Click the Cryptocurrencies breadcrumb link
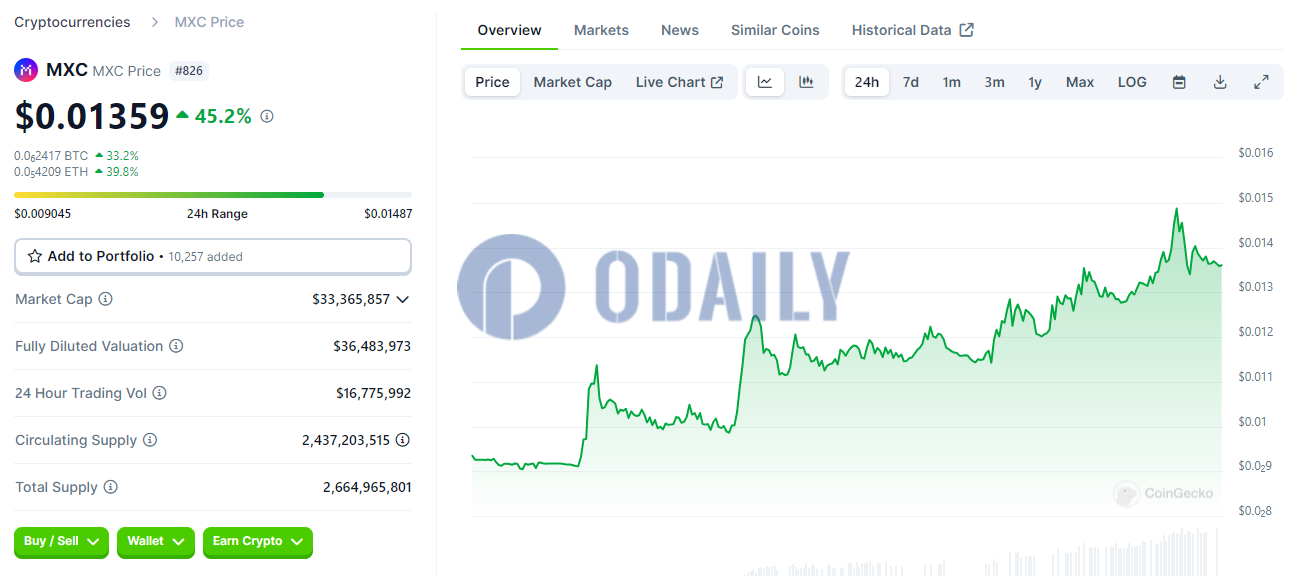Screen dimensions: 1307x576 72,22
